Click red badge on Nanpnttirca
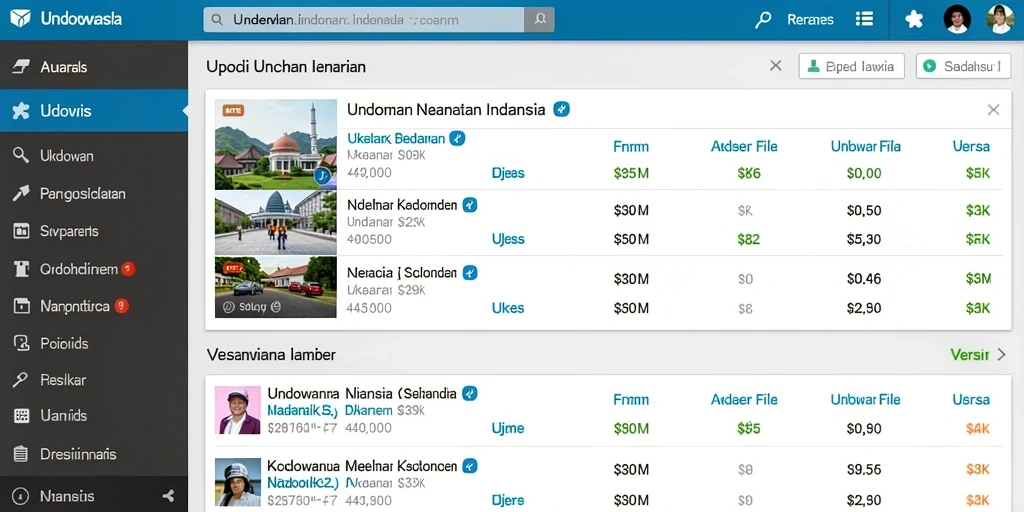Image resolution: width=1024 pixels, height=512 pixels. pyautogui.click(x=121, y=305)
